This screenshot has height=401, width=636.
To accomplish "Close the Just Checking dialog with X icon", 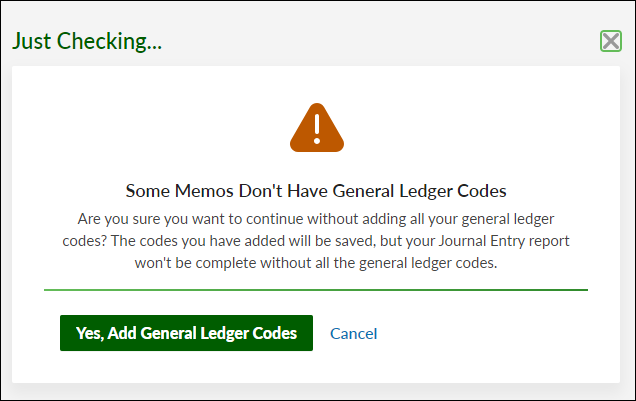I will [610, 41].
